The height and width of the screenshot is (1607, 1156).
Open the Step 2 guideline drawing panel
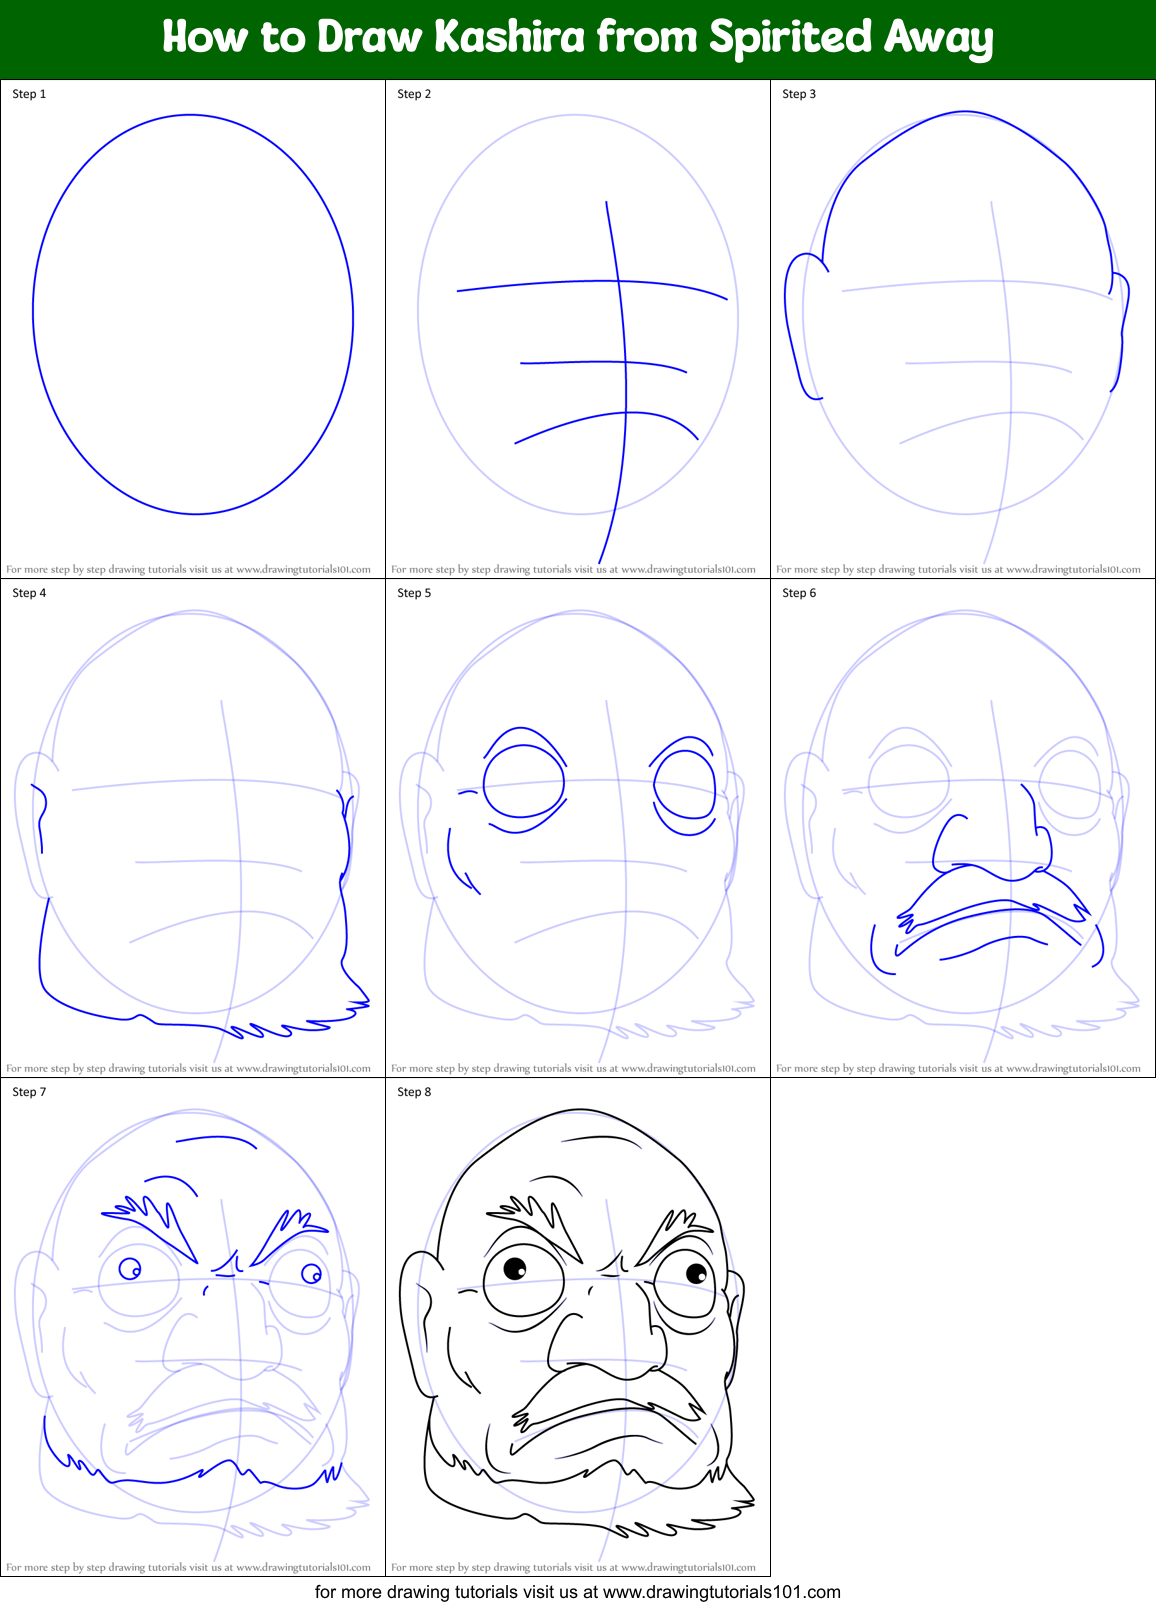[x=578, y=328]
